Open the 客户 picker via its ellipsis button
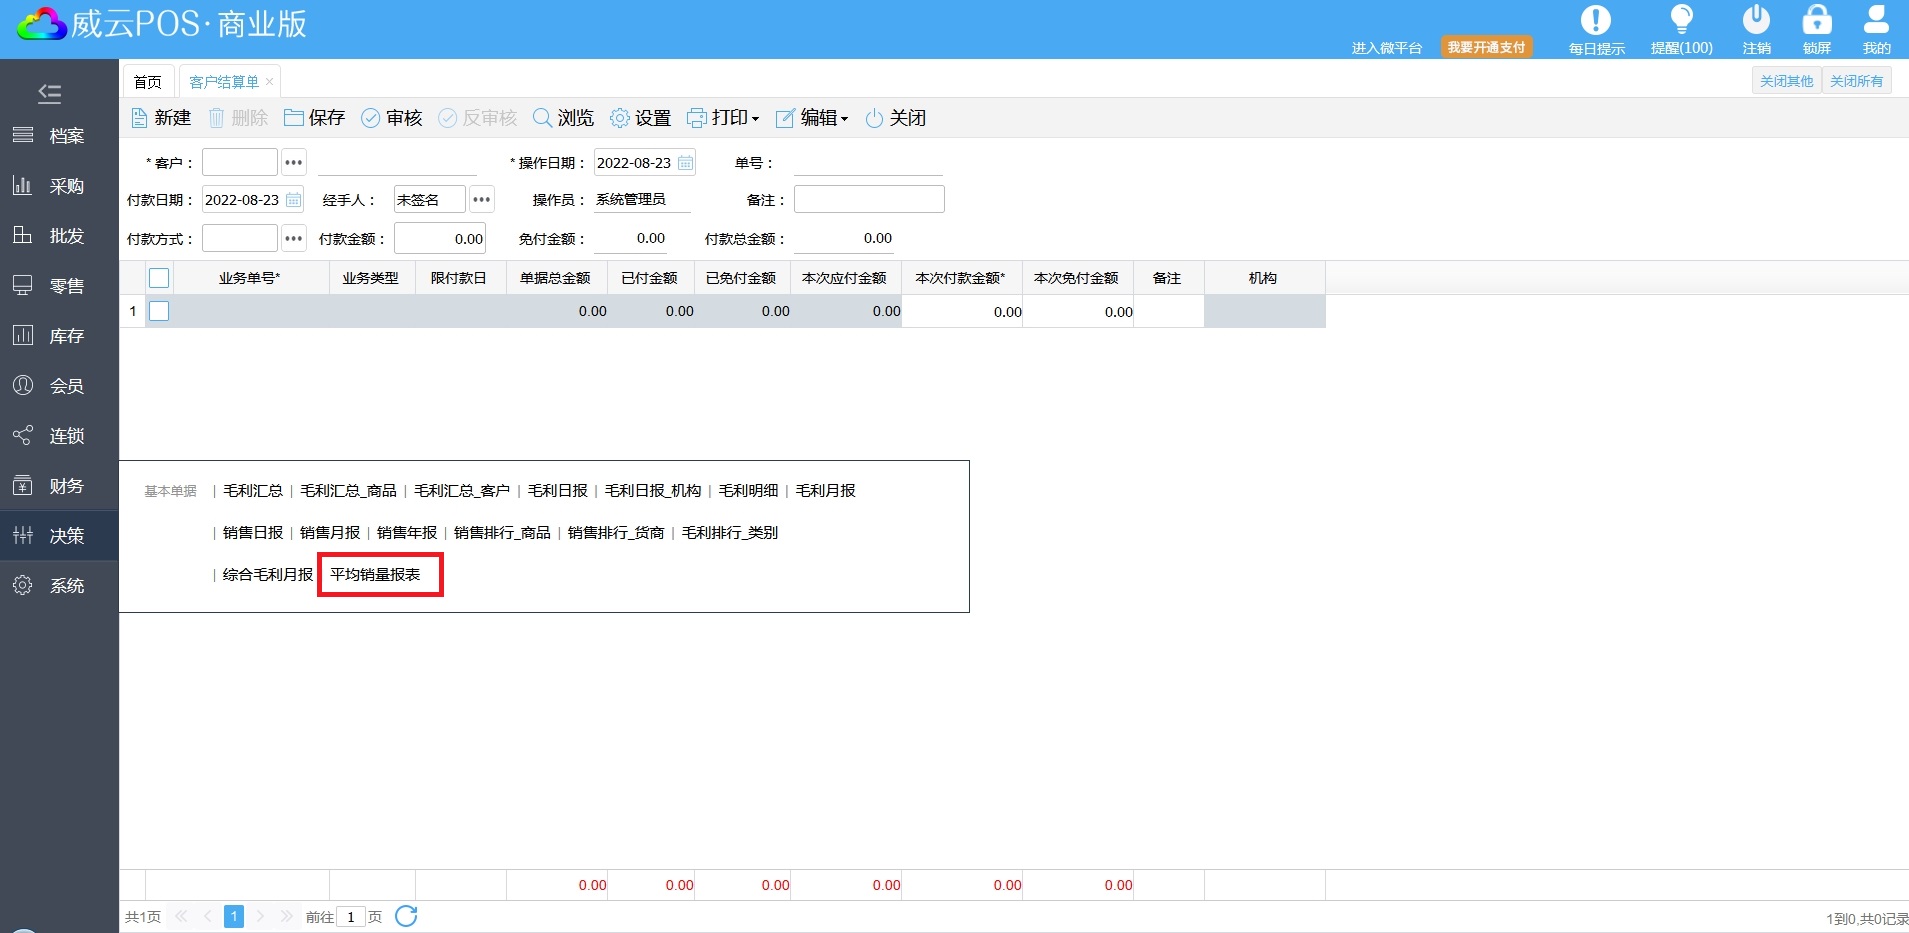The width and height of the screenshot is (1909, 933). click(293, 162)
